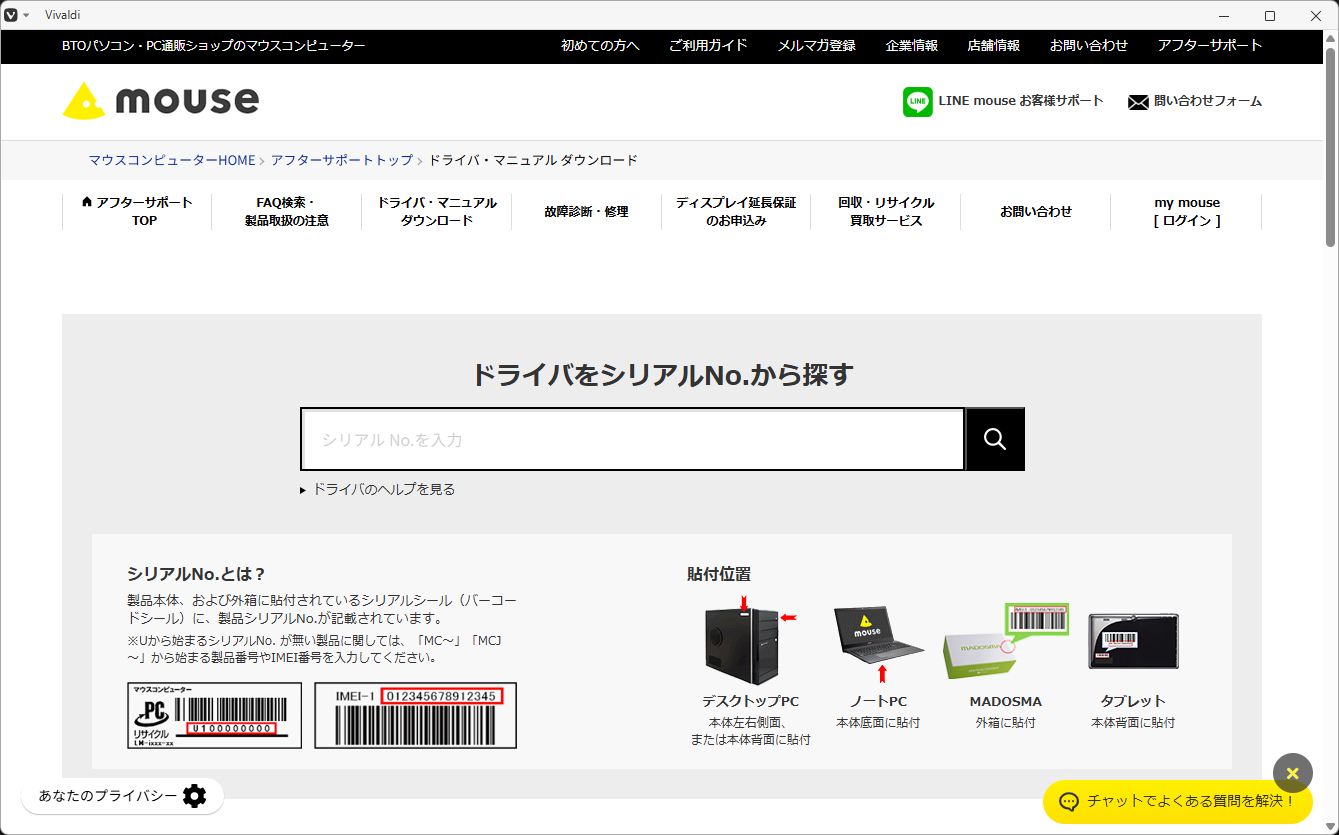Image resolution: width=1339 pixels, height=835 pixels.
Task: Open LINE mouse customer support icon
Action: pos(917,101)
